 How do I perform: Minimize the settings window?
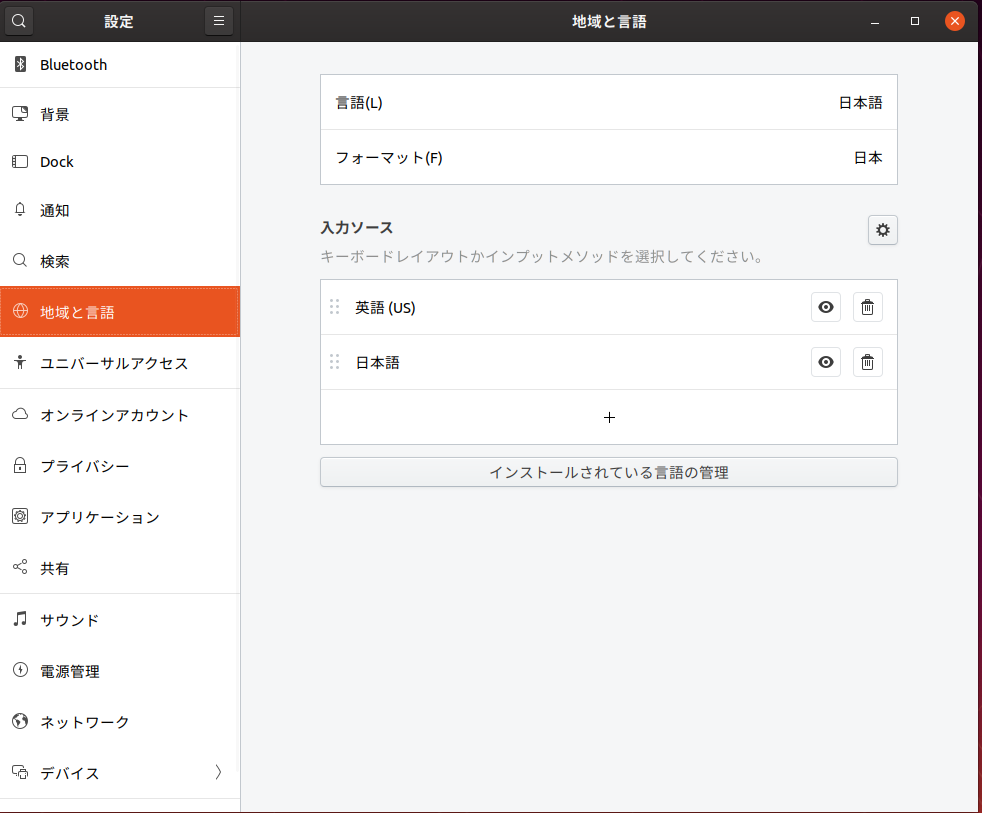pos(875,21)
